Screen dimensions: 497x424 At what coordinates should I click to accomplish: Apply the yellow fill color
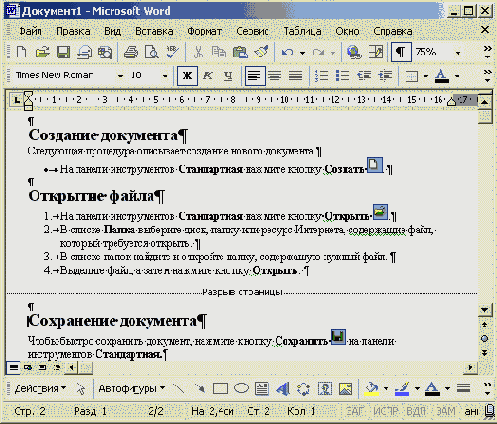point(372,389)
